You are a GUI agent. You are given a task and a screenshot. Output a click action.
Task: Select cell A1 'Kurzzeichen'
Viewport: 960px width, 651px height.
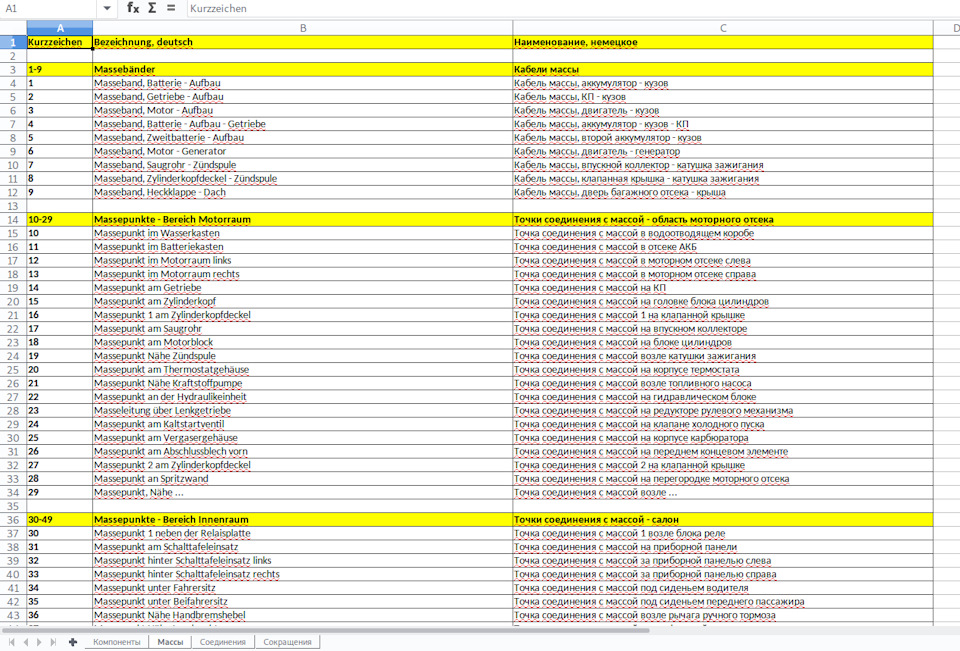click(60, 42)
